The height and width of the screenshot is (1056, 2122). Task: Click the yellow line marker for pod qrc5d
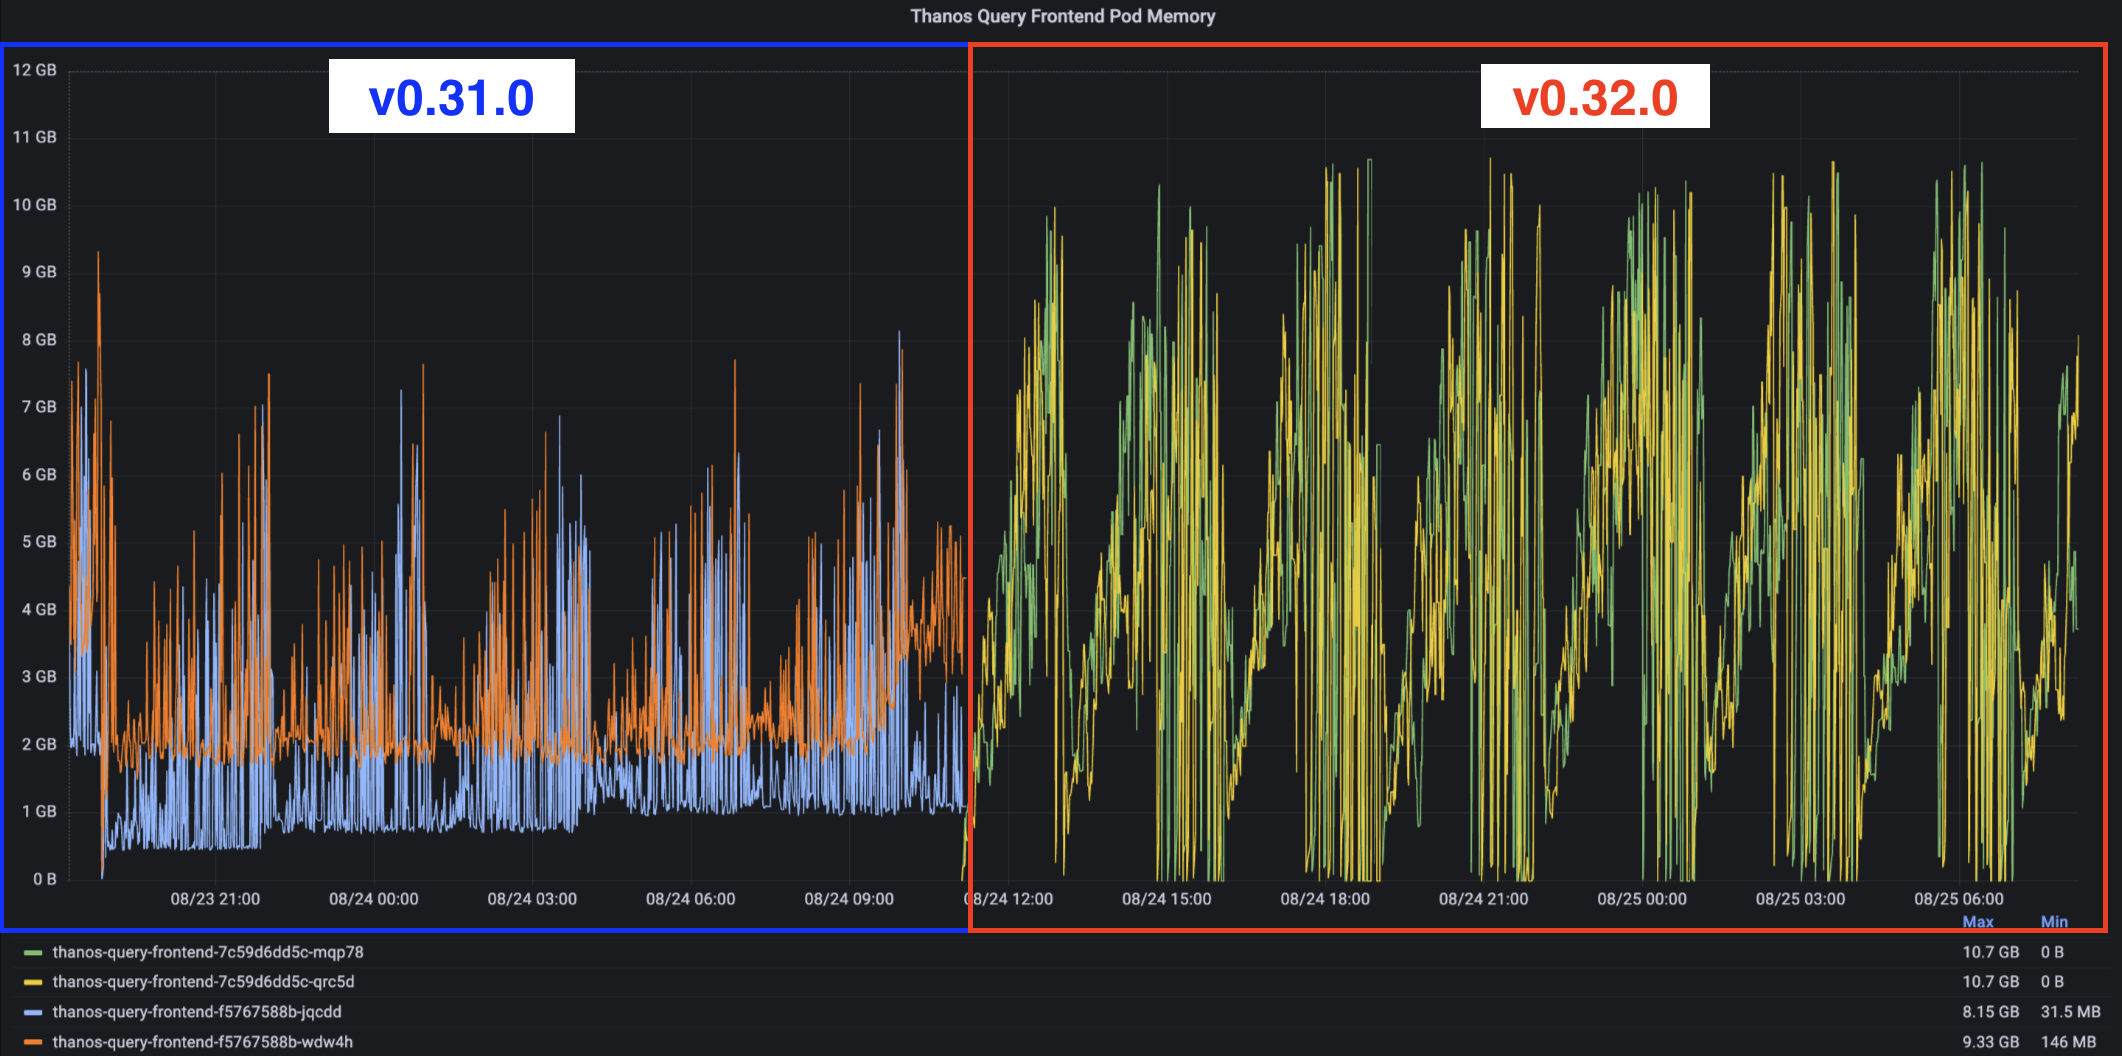[32, 982]
